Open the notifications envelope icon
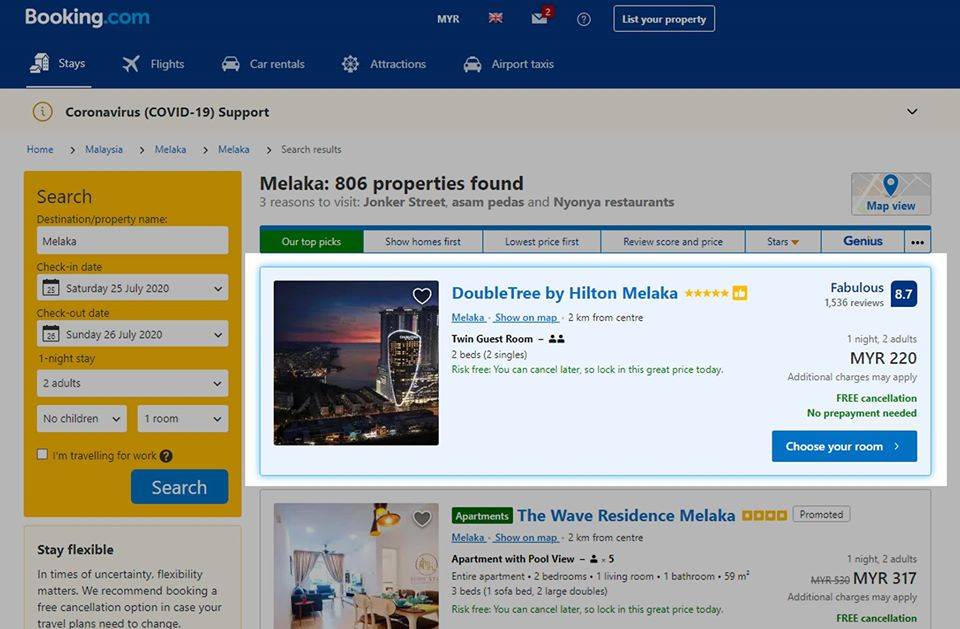The height and width of the screenshot is (629, 960). (539, 18)
